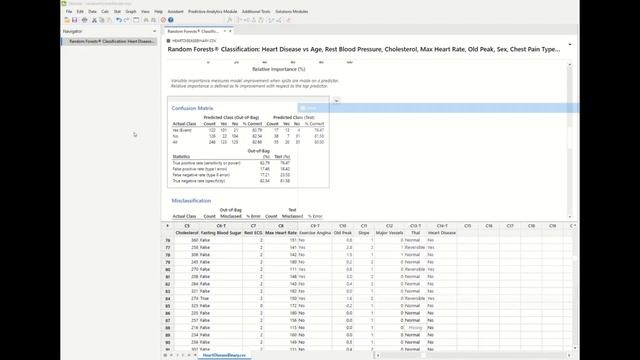Click the sheet-list icon at worksheet bottom-left
This screenshot has height=360, width=640.
(165, 356)
